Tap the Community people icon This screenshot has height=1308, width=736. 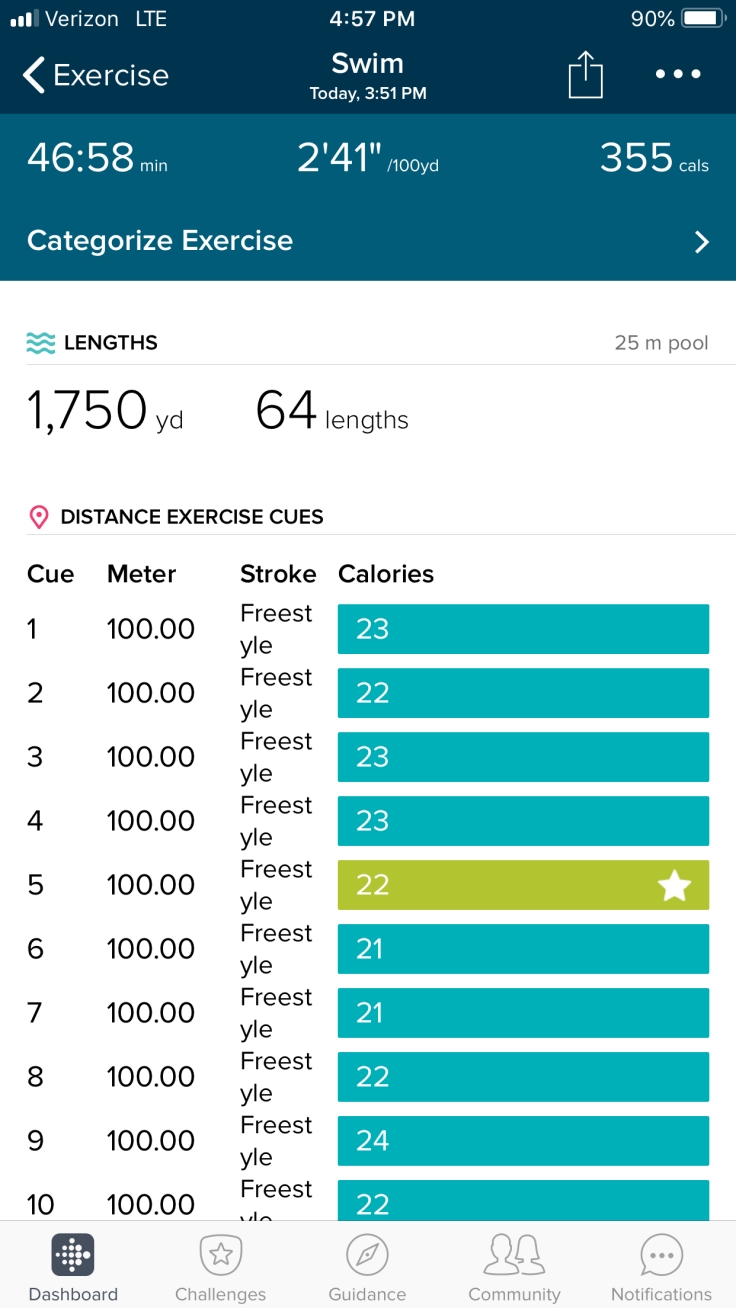coord(514,1255)
